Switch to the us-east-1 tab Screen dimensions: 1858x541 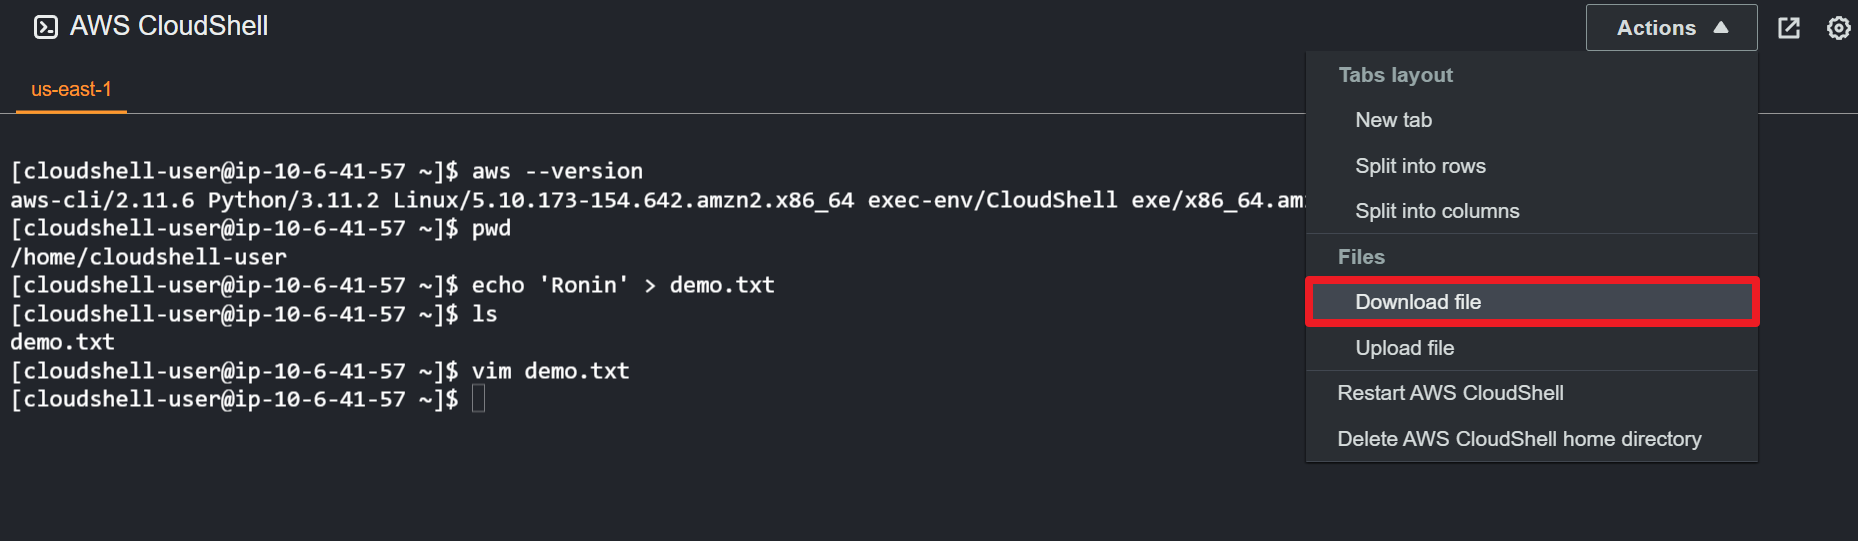click(71, 89)
